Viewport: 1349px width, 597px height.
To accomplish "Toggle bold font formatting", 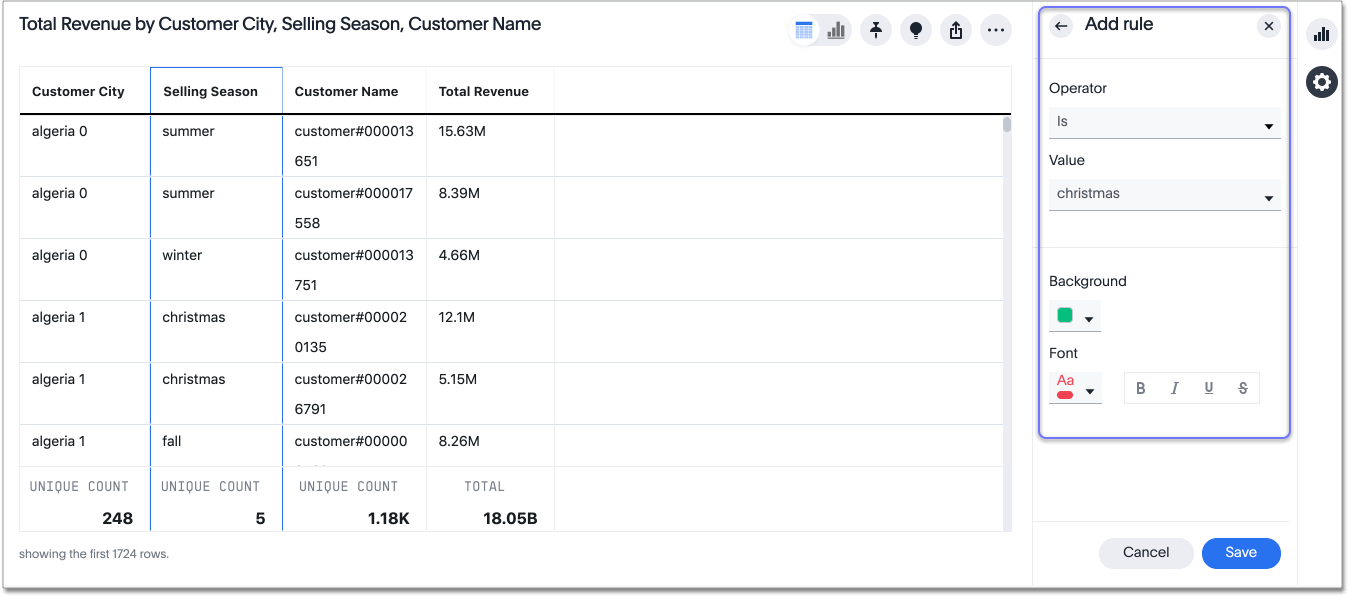I will [x=1141, y=388].
